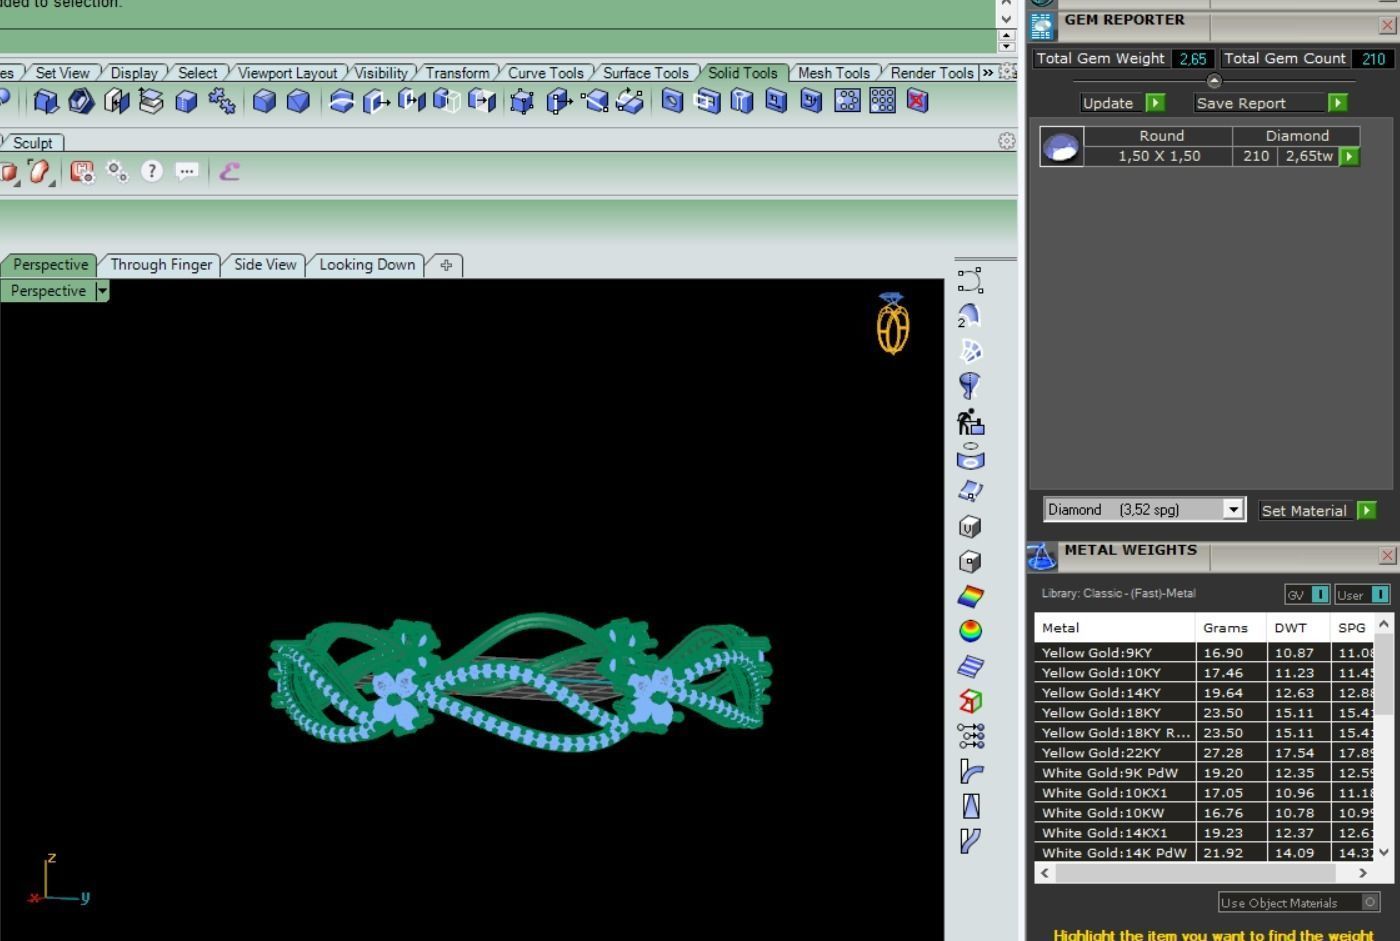Select the White Gold:14K PdW row
The height and width of the screenshot is (941, 1400).
(x=1204, y=853)
